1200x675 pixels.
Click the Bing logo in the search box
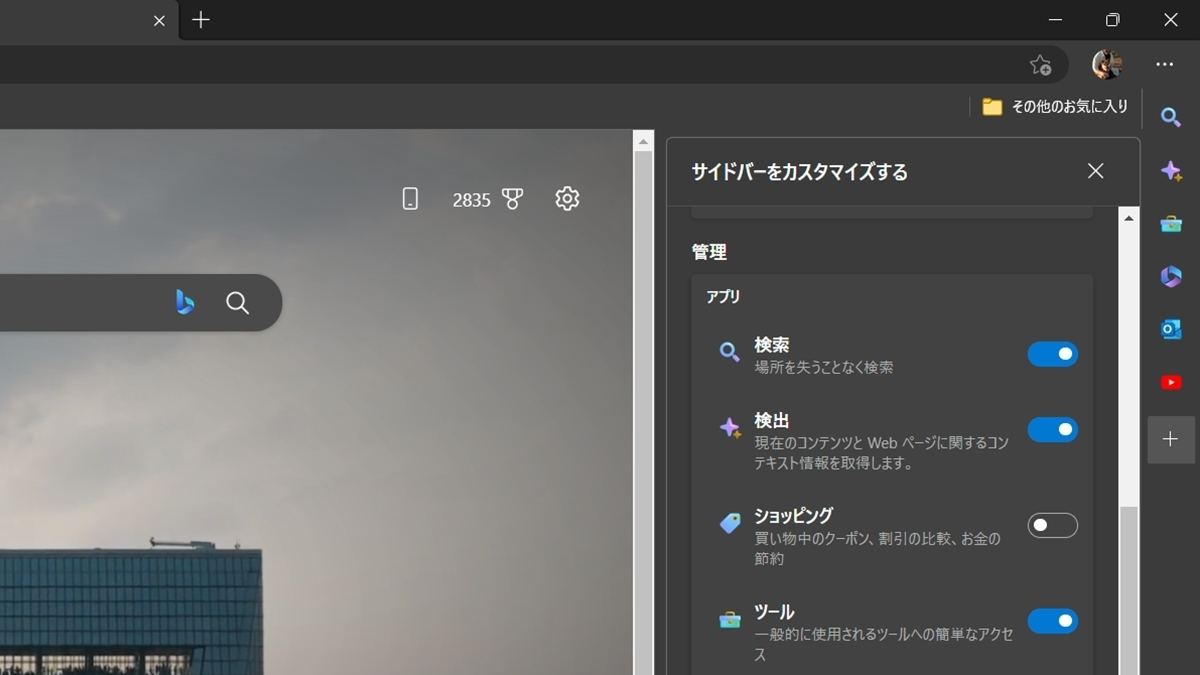point(185,302)
